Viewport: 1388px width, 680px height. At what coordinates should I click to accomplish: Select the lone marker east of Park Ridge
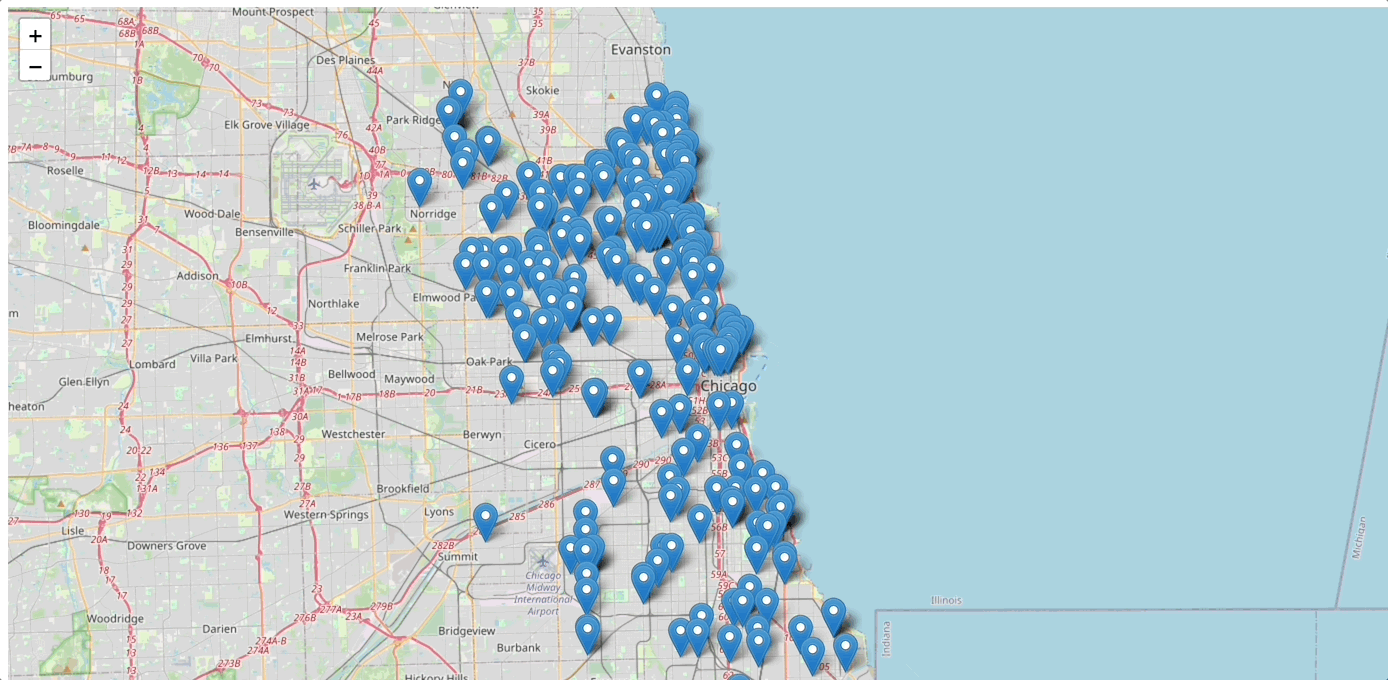pyautogui.click(x=488, y=144)
